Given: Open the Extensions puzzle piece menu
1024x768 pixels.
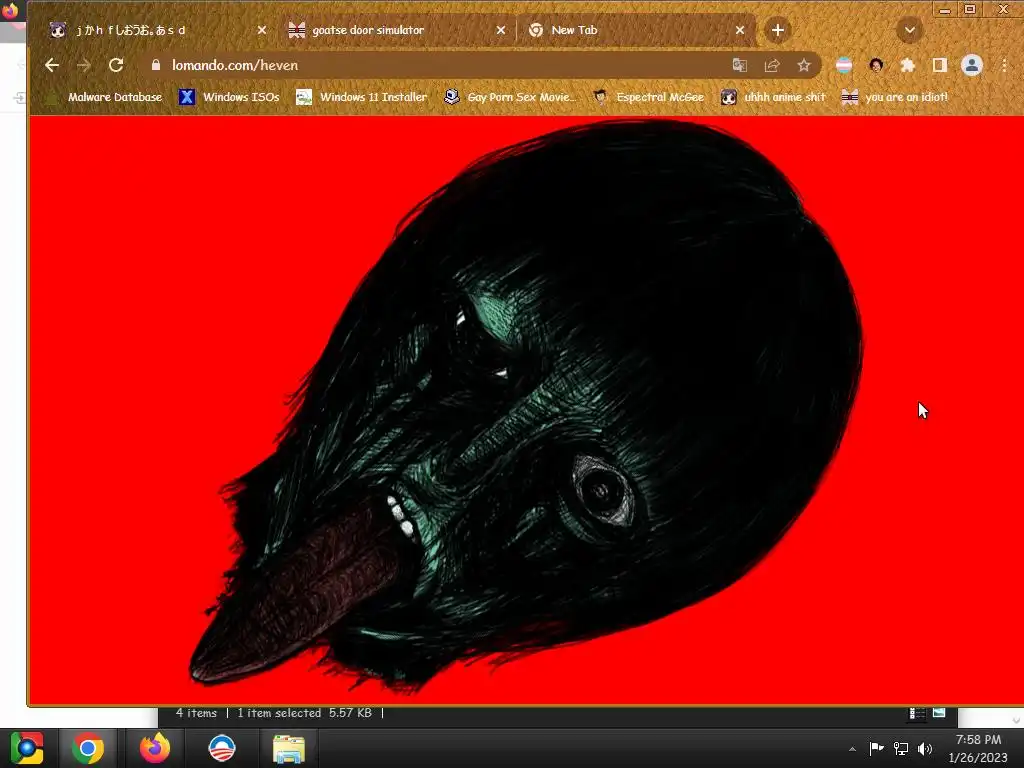Looking at the screenshot, I should (908, 65).
